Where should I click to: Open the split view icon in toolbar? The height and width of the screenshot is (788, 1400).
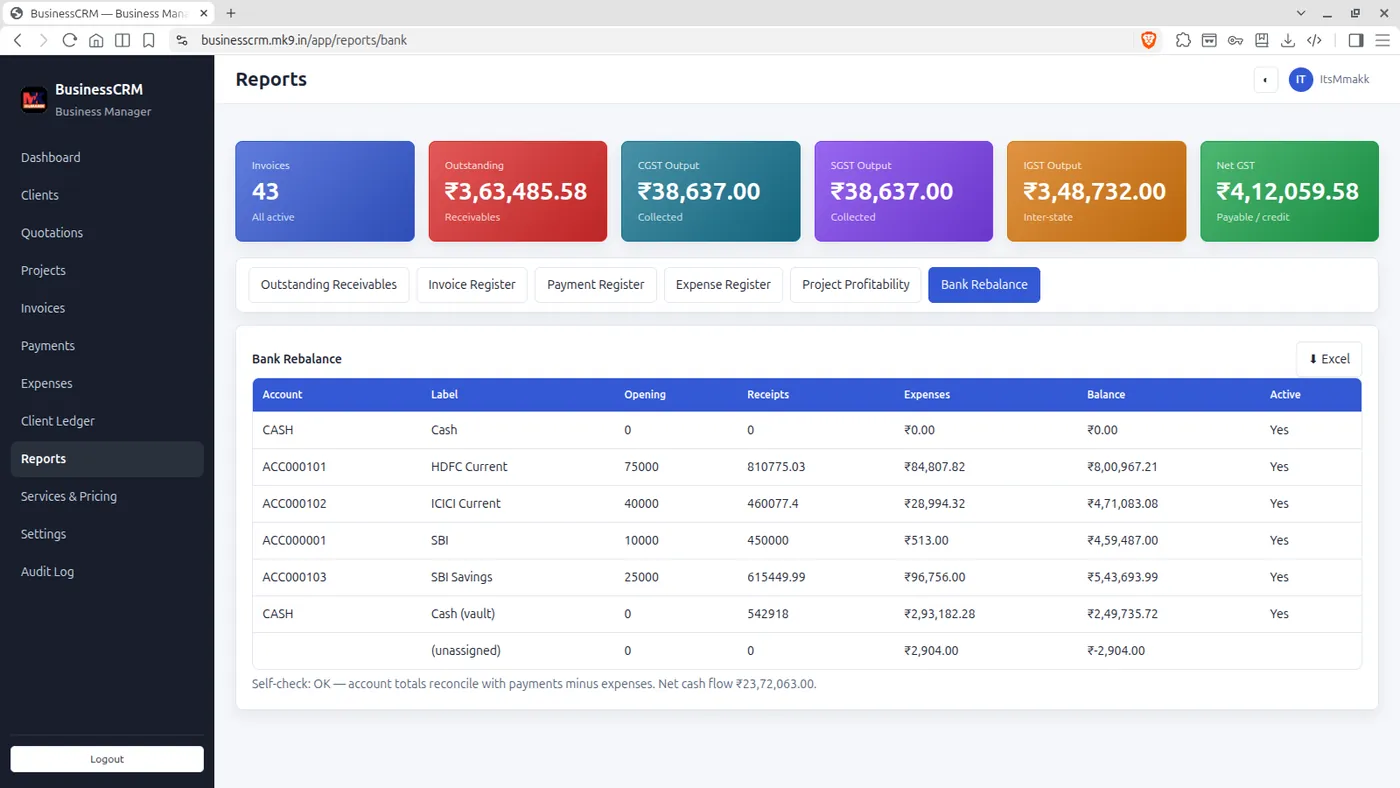122,40
